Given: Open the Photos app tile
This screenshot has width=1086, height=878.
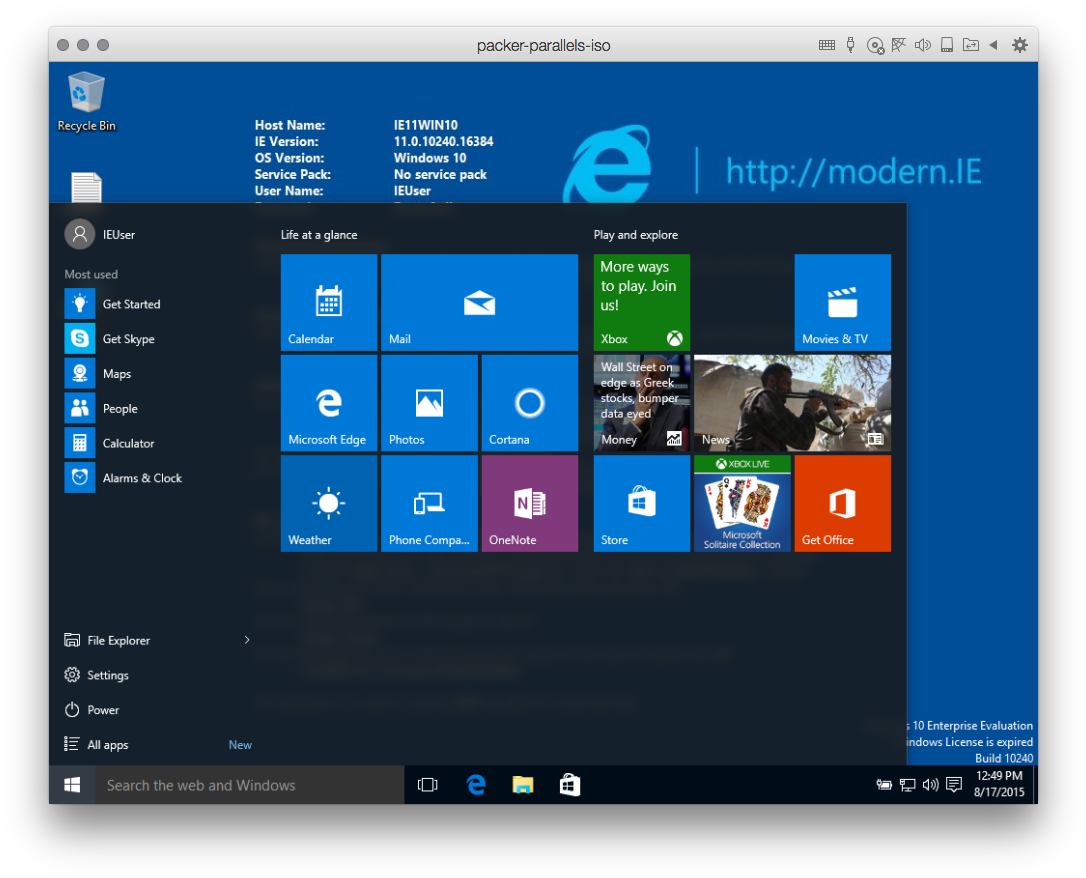Looking at the screenshot, I should click(429, 402).
